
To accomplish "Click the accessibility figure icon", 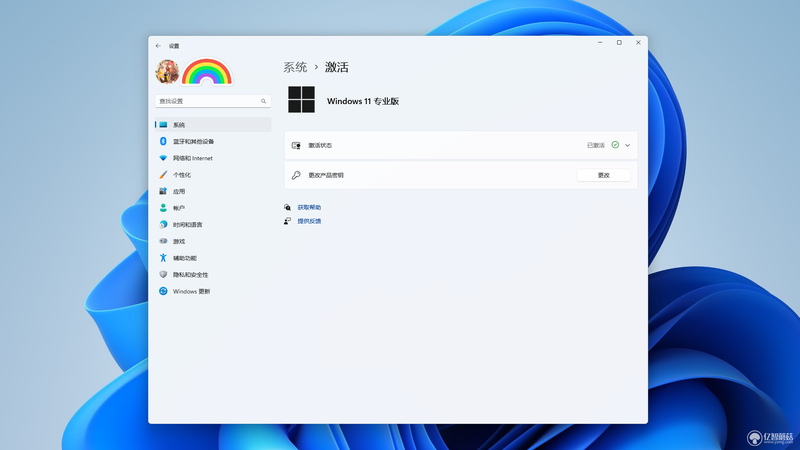I will tap(163, 258).
